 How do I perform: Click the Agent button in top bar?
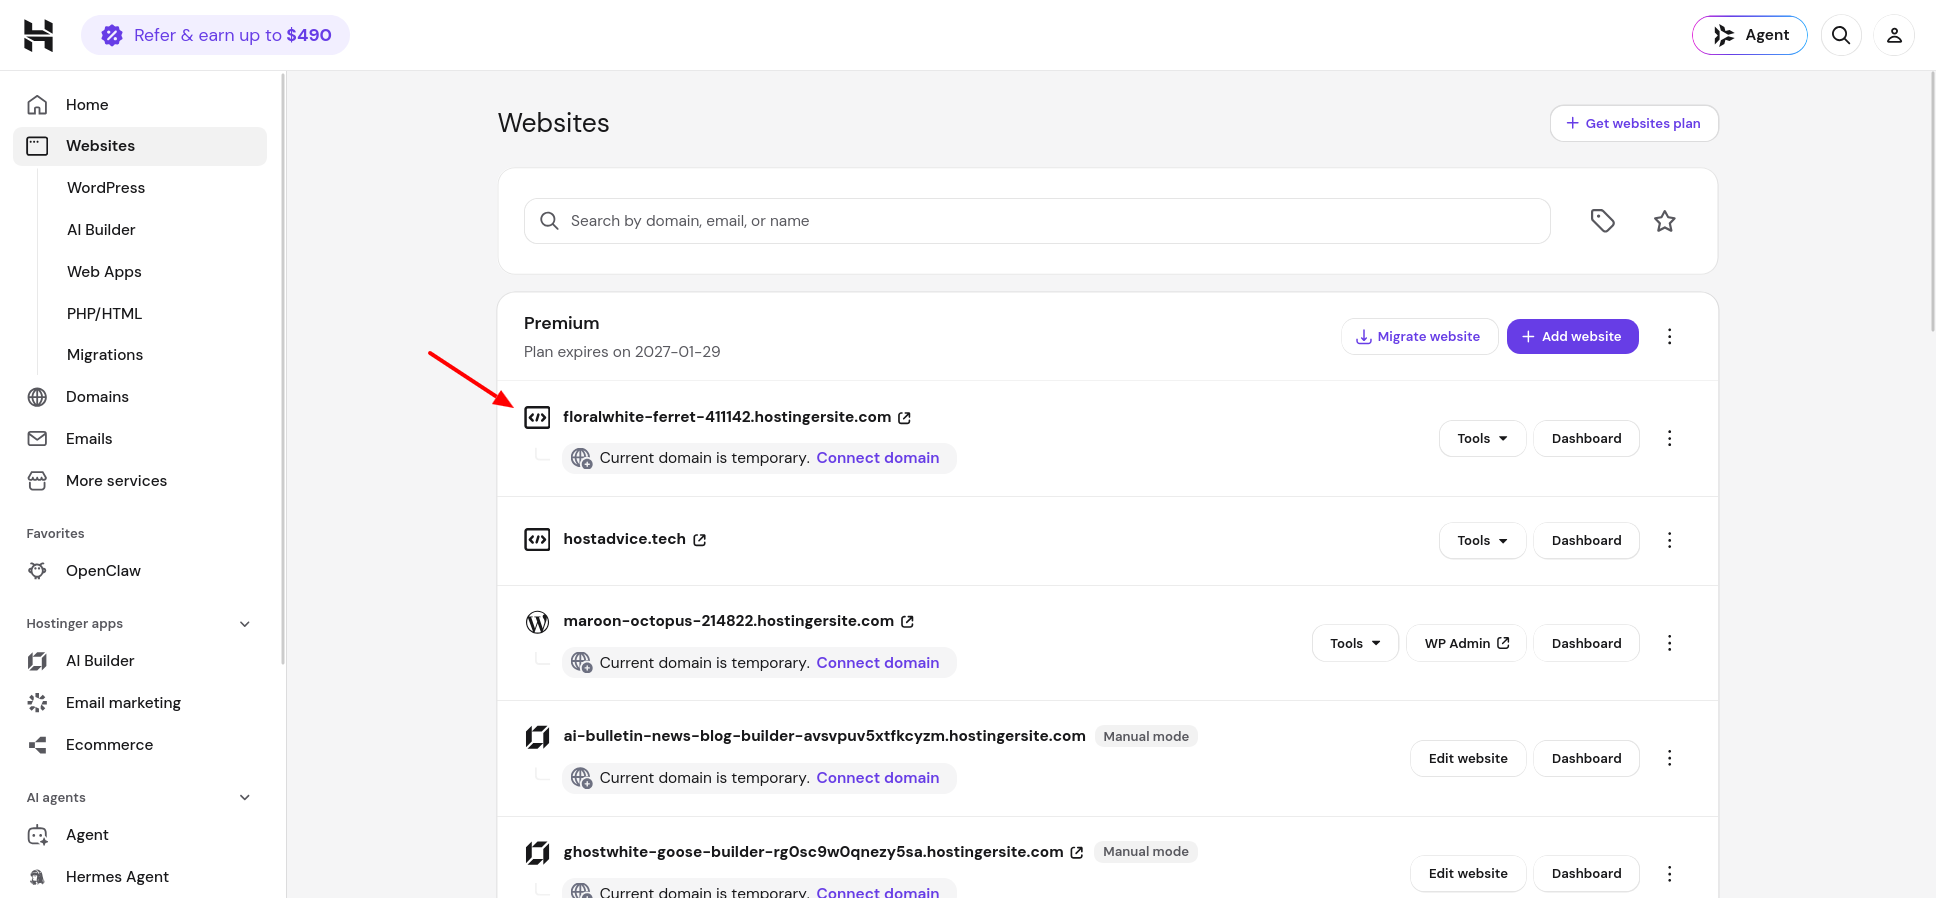(x=1749, y=35)
